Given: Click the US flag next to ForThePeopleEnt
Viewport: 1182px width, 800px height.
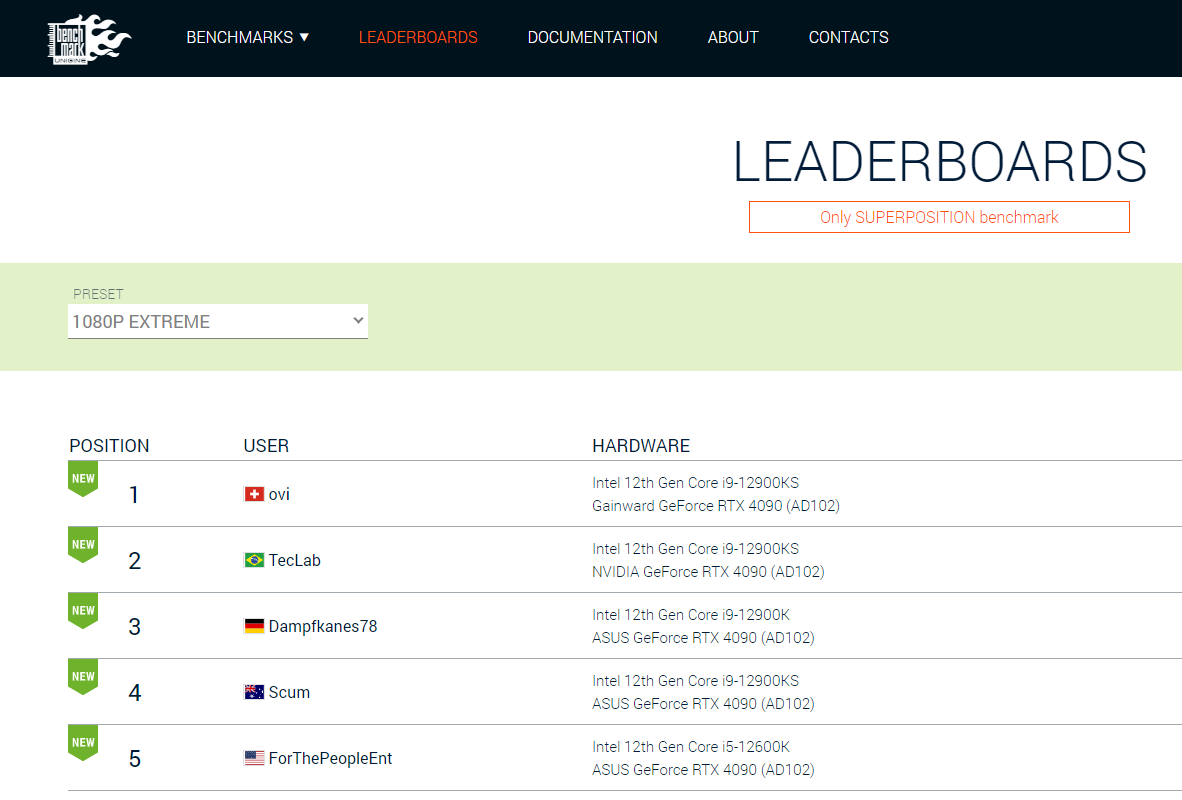Looking at the screenshot, I should (x=254, y=759).
